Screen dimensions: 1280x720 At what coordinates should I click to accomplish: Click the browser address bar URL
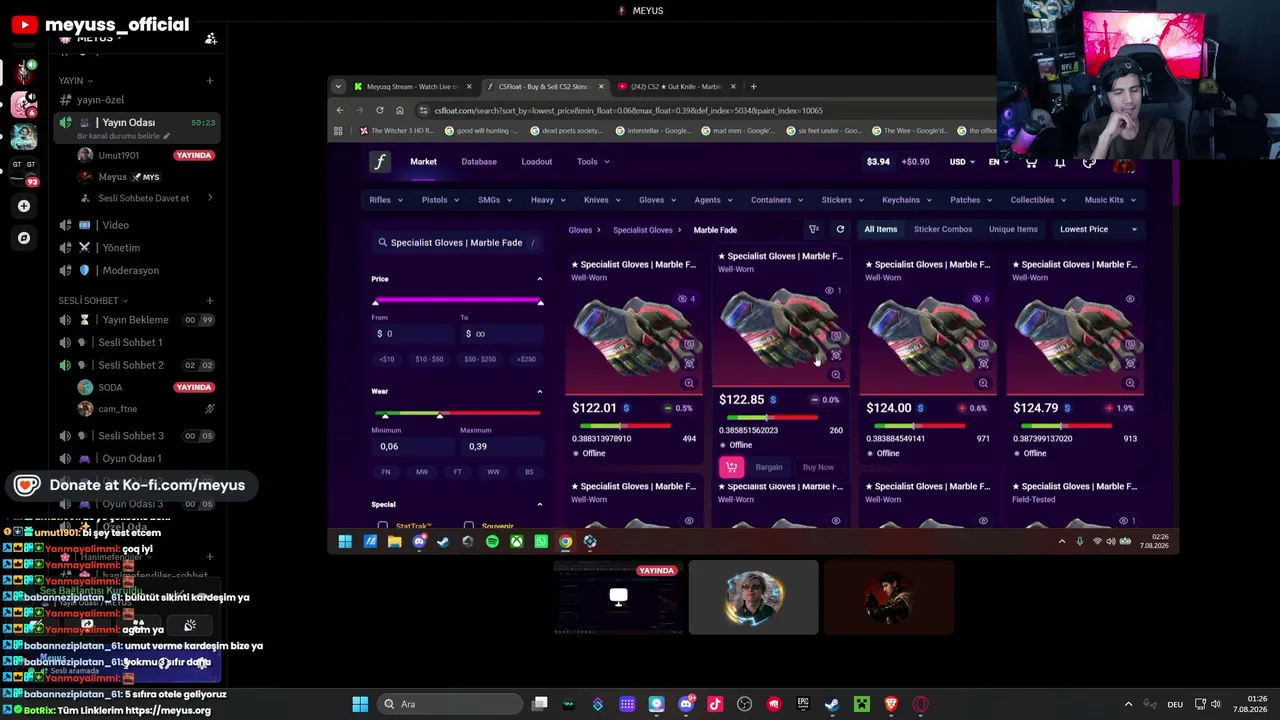click(x=629, y=110)
